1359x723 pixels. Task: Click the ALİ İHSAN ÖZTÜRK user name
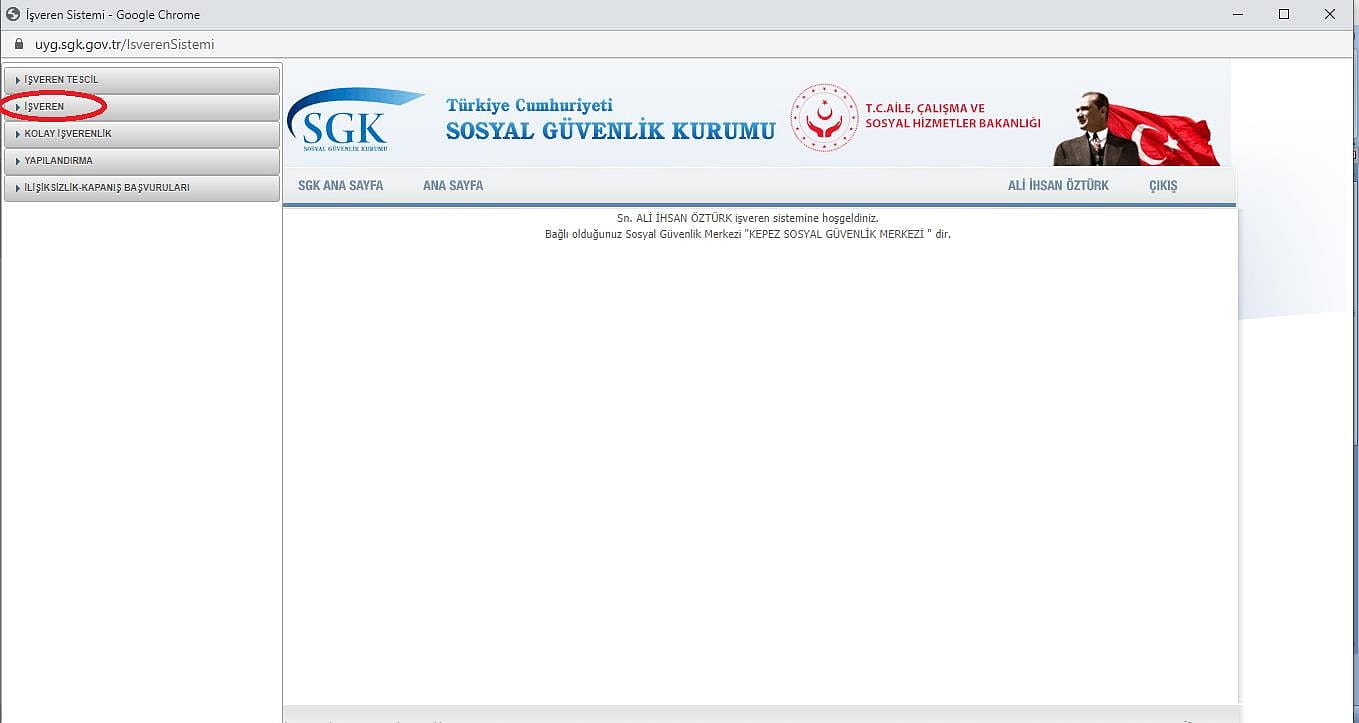click(x=1058, y=186)
